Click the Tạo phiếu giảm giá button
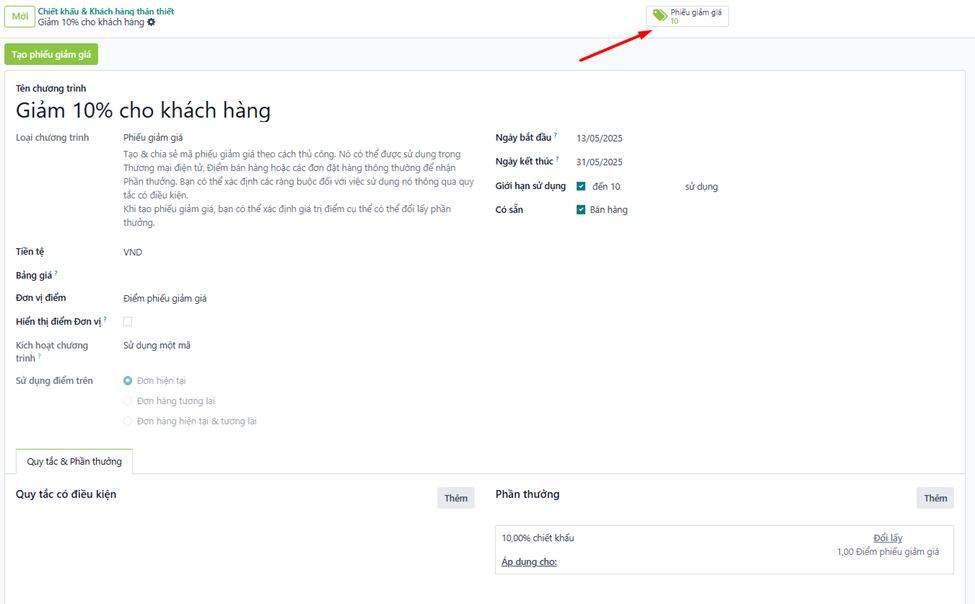This screenshot has width=975, height=604. (51, 54)
